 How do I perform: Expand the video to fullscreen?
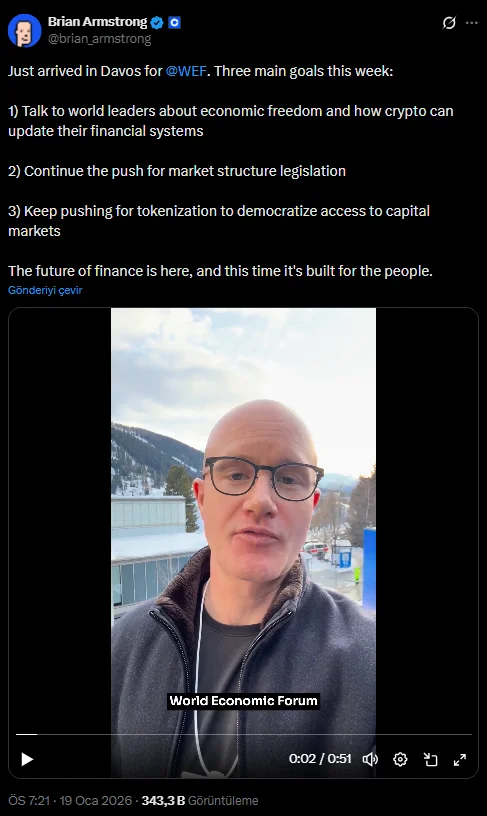[x=460, y=759]
